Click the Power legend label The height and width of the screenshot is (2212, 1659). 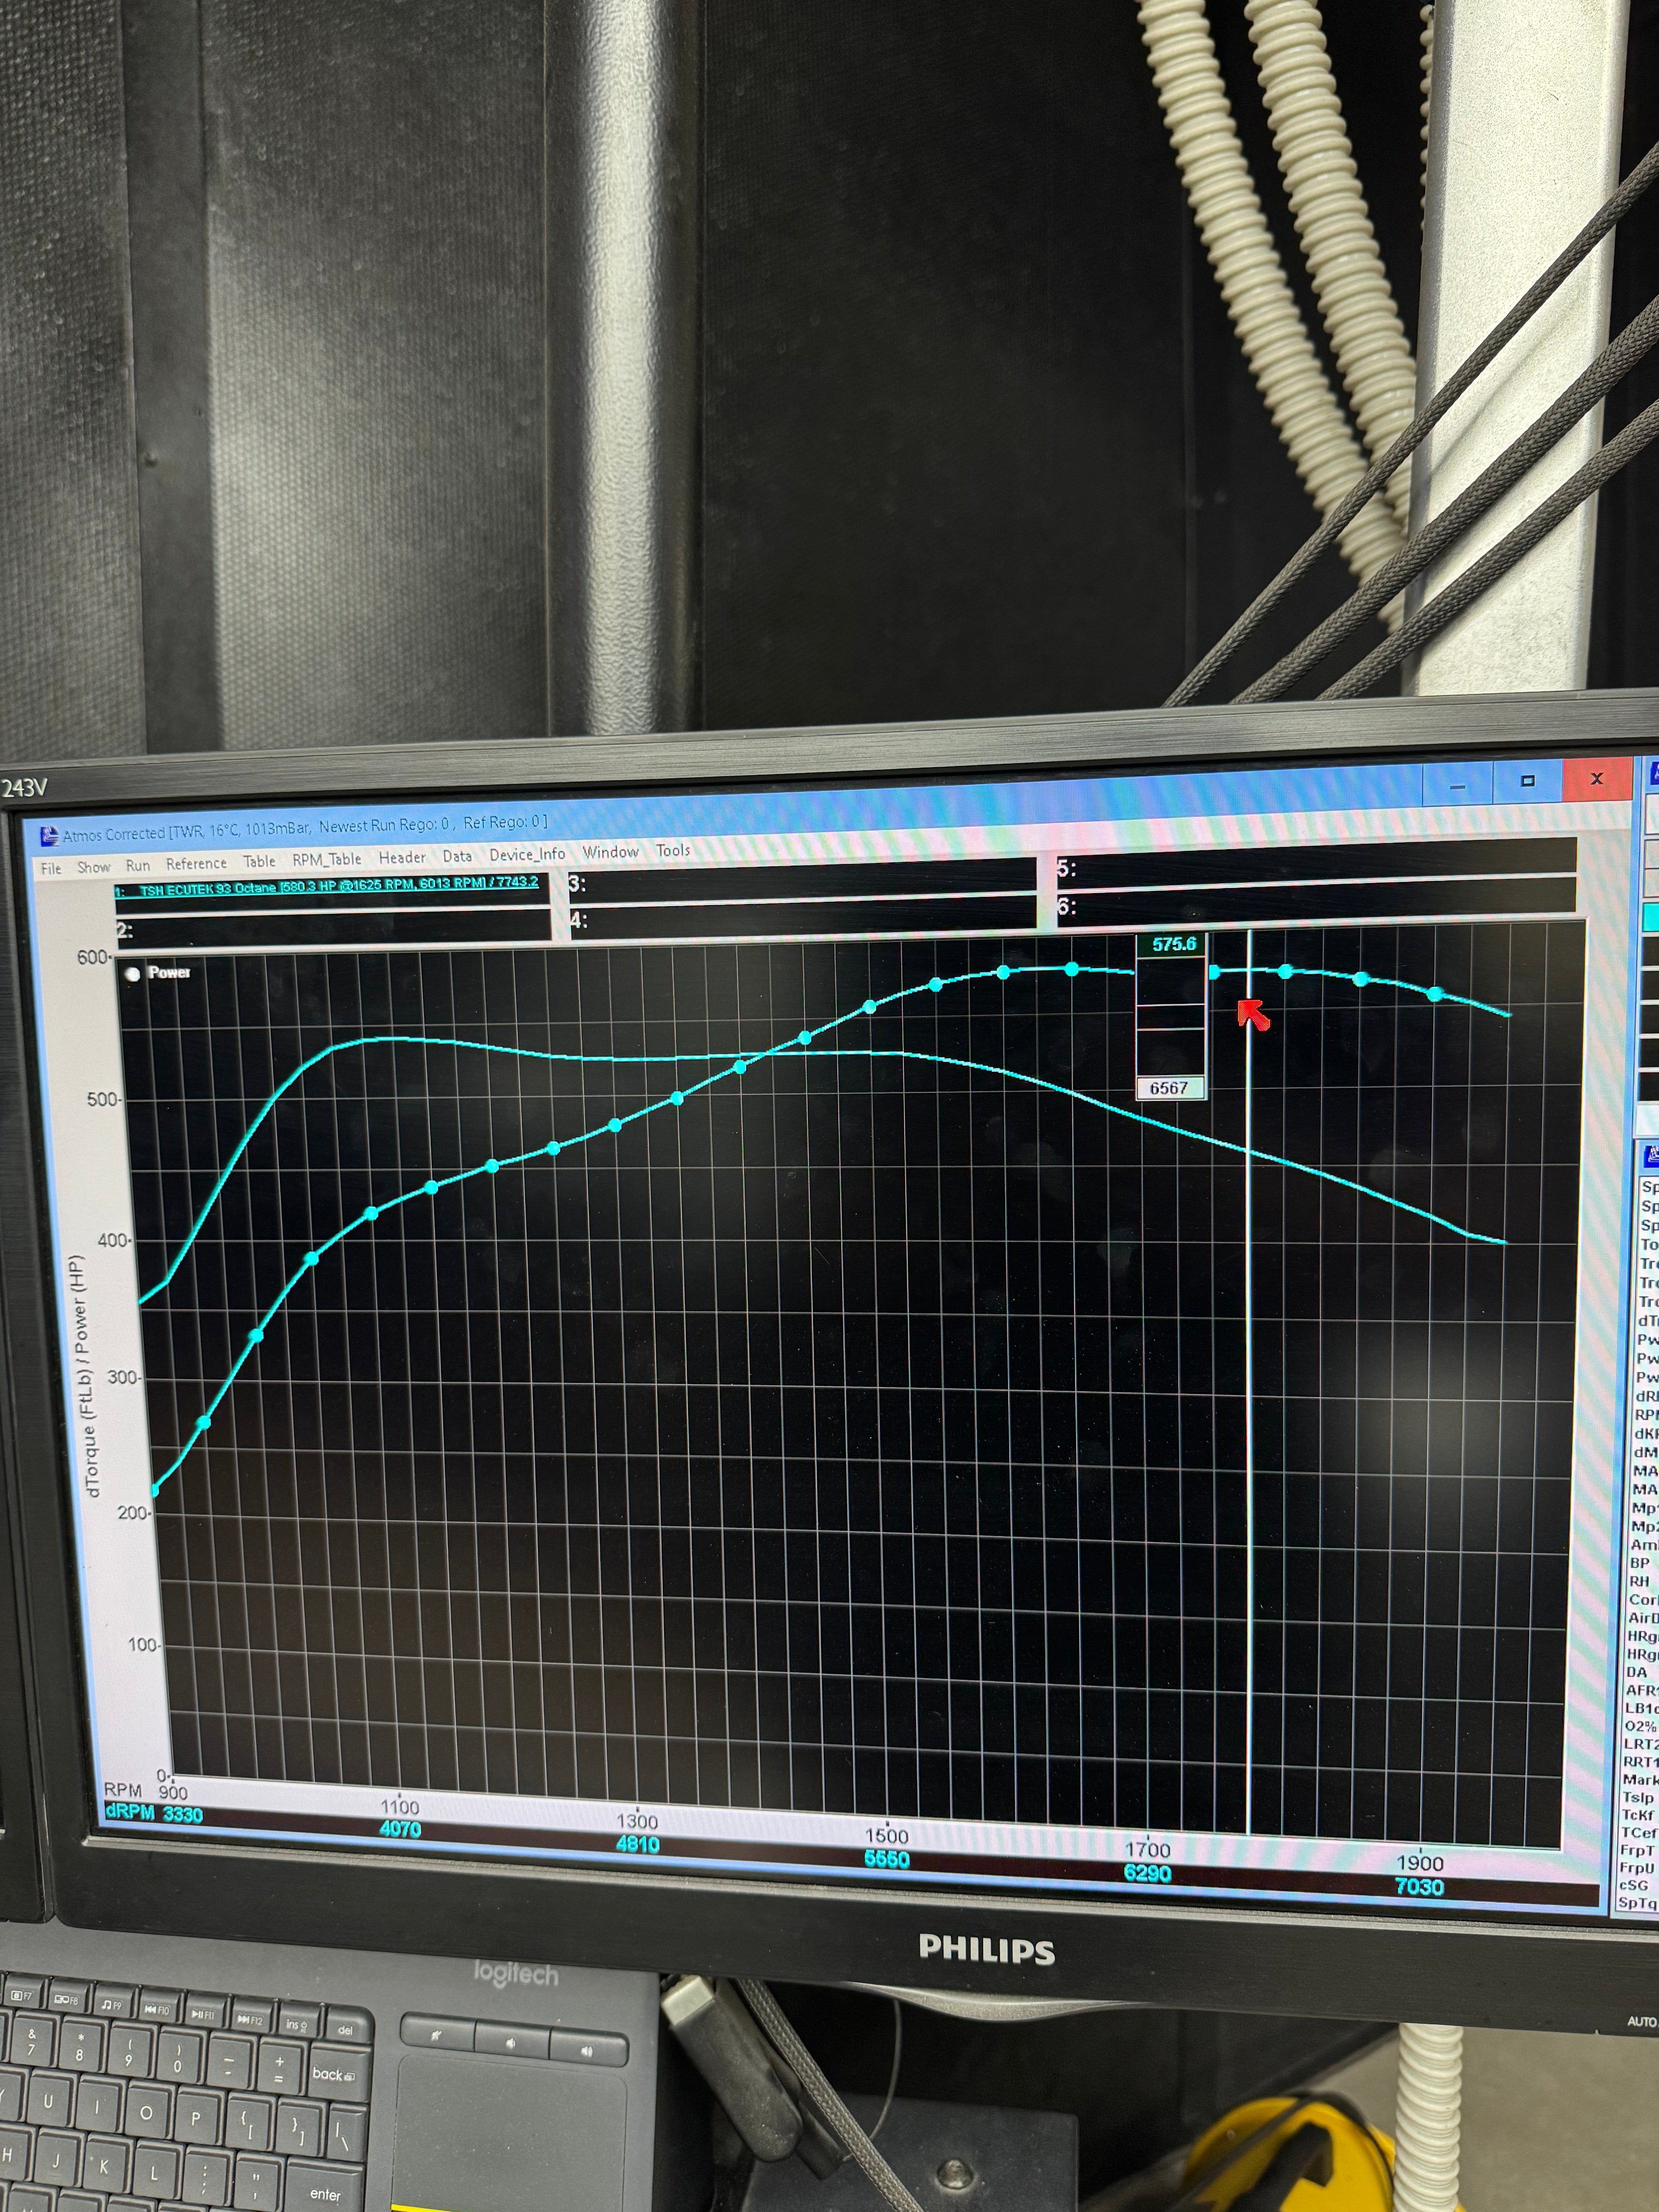point(169,972)
